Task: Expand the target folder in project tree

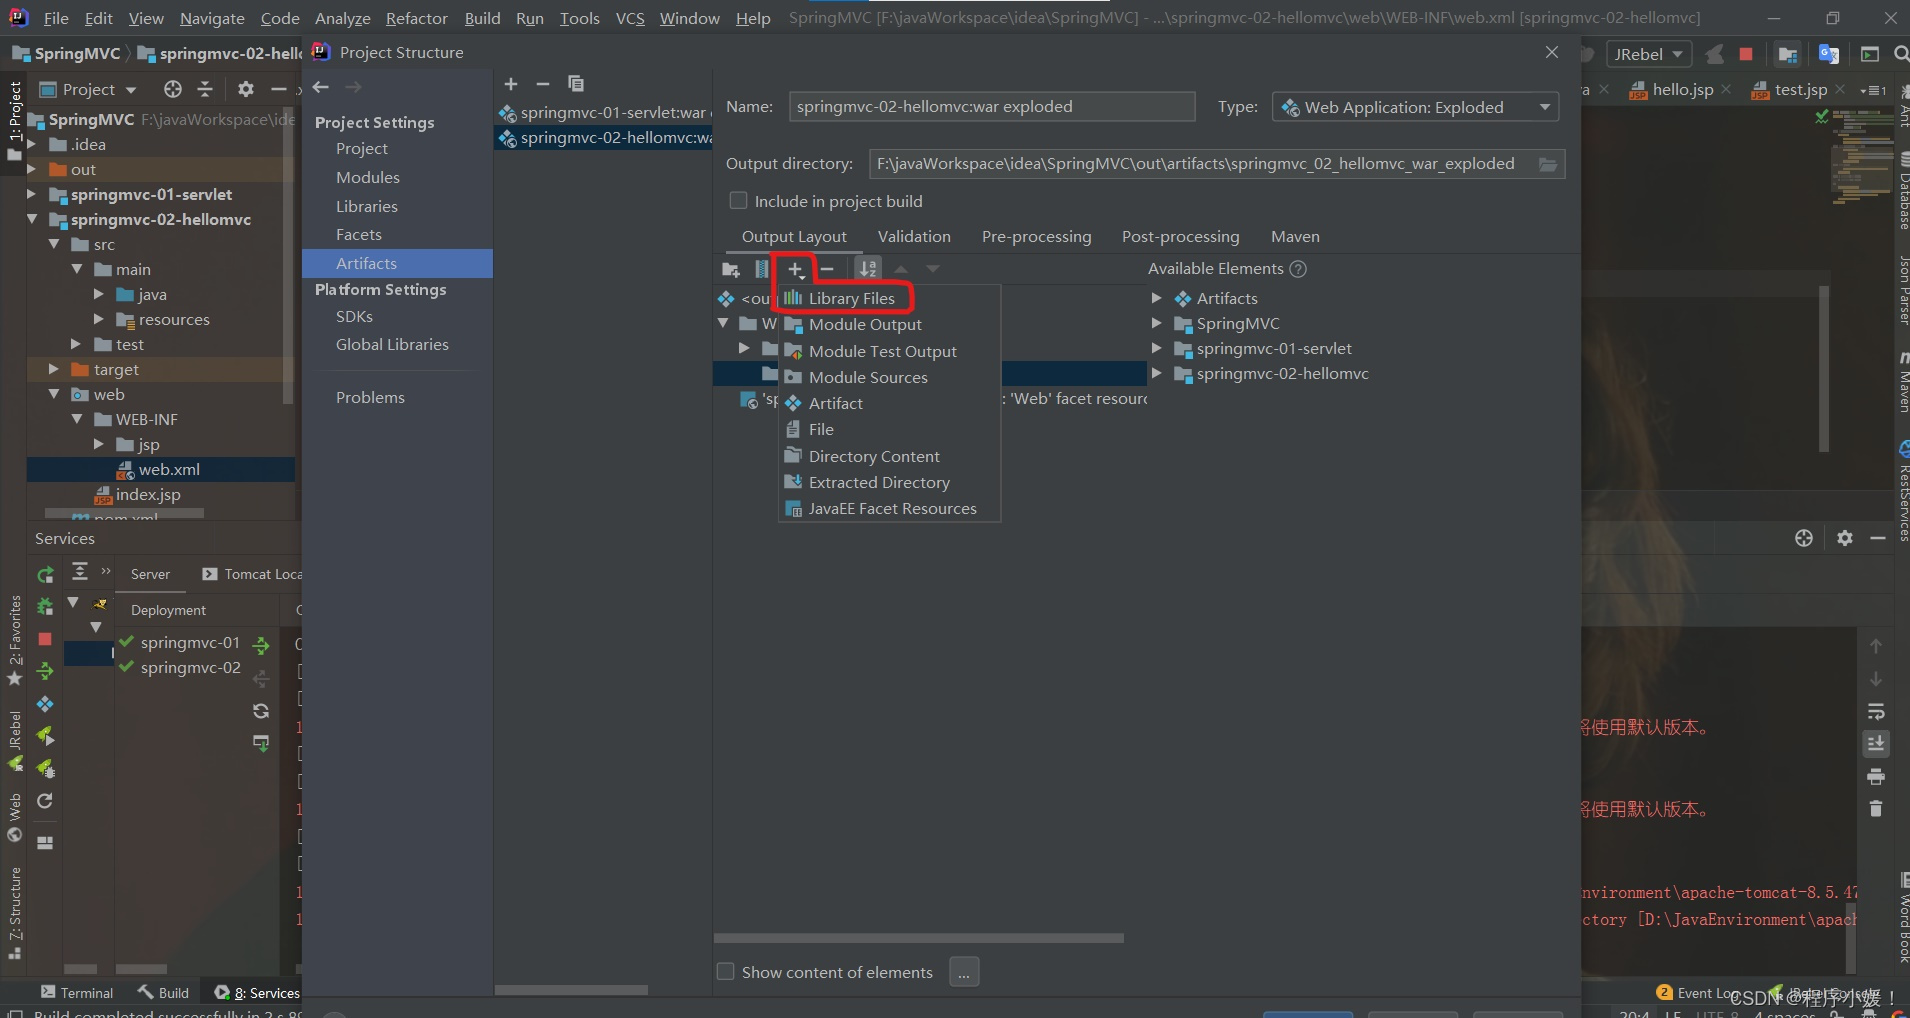Action: click(54, 369)
